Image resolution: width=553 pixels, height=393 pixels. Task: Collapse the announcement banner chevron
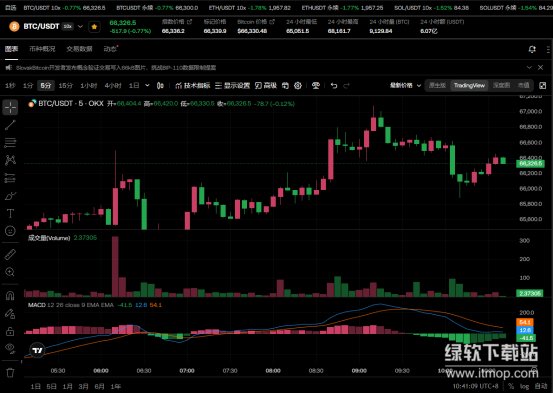529,67
